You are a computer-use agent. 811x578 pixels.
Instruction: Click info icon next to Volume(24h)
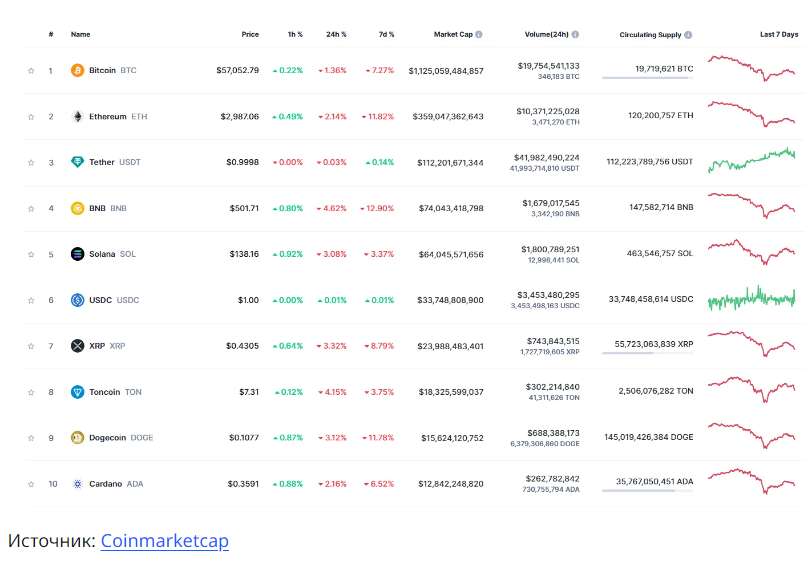pyautogui.click(x=575, y=35)
